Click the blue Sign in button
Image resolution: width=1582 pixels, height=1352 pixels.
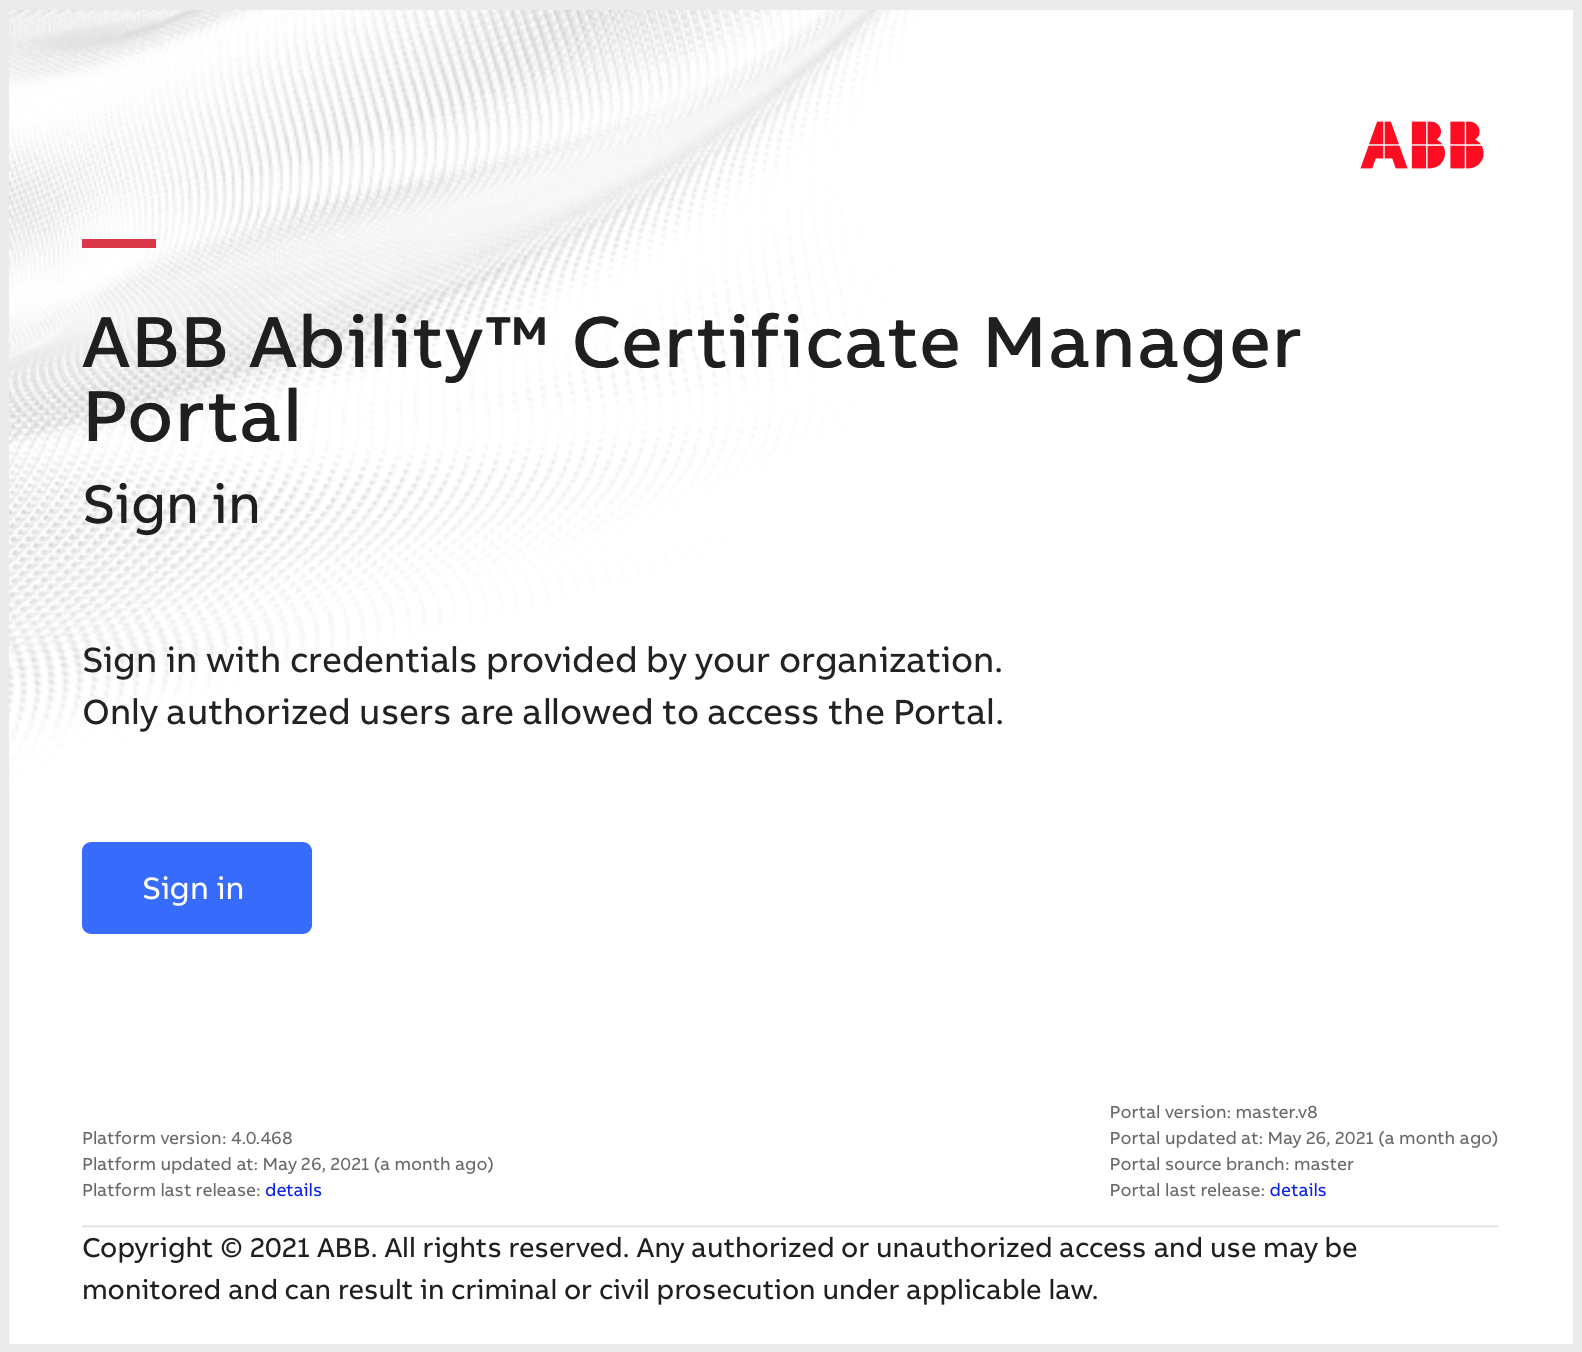[197, 888]
